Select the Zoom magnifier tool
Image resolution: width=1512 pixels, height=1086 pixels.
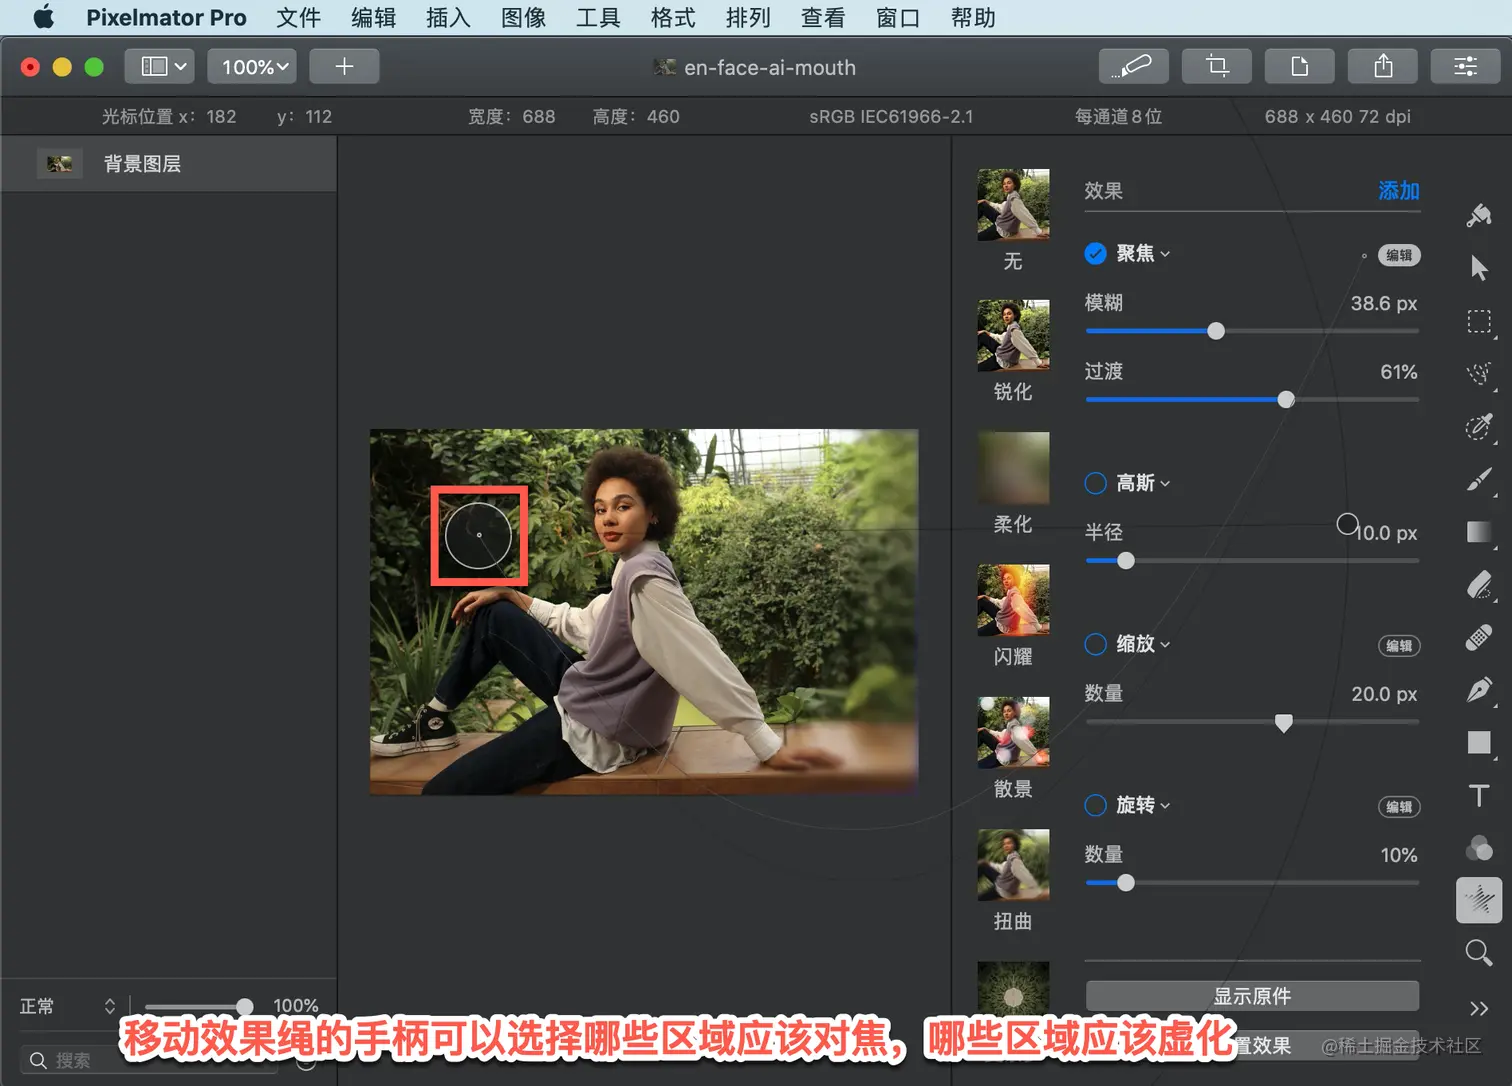[x=1479, y=953]
